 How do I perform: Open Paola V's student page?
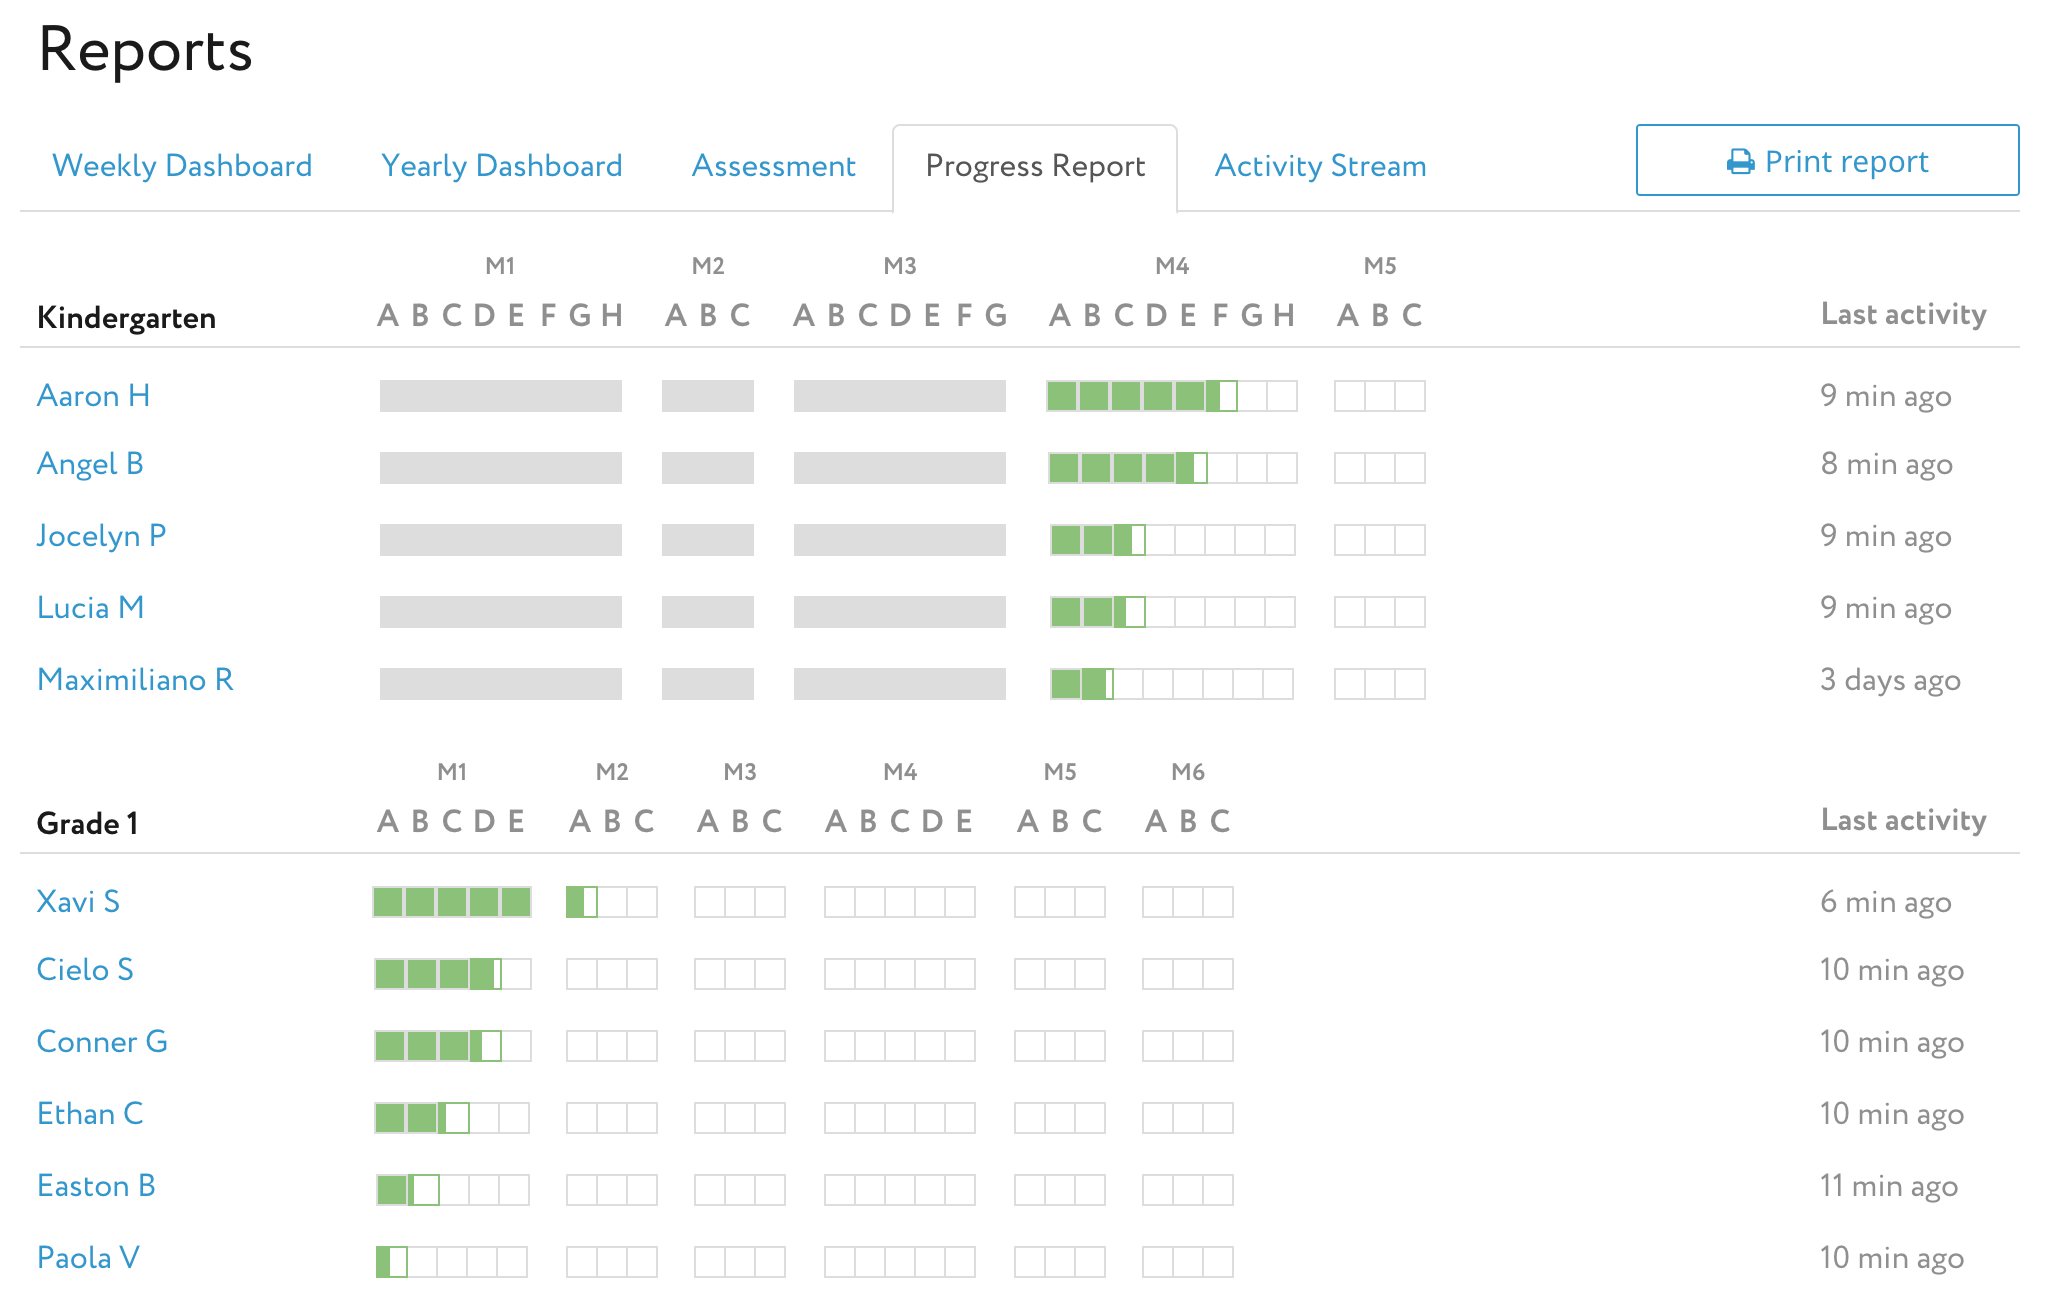pyautogui.click(x=88, y=1258)
